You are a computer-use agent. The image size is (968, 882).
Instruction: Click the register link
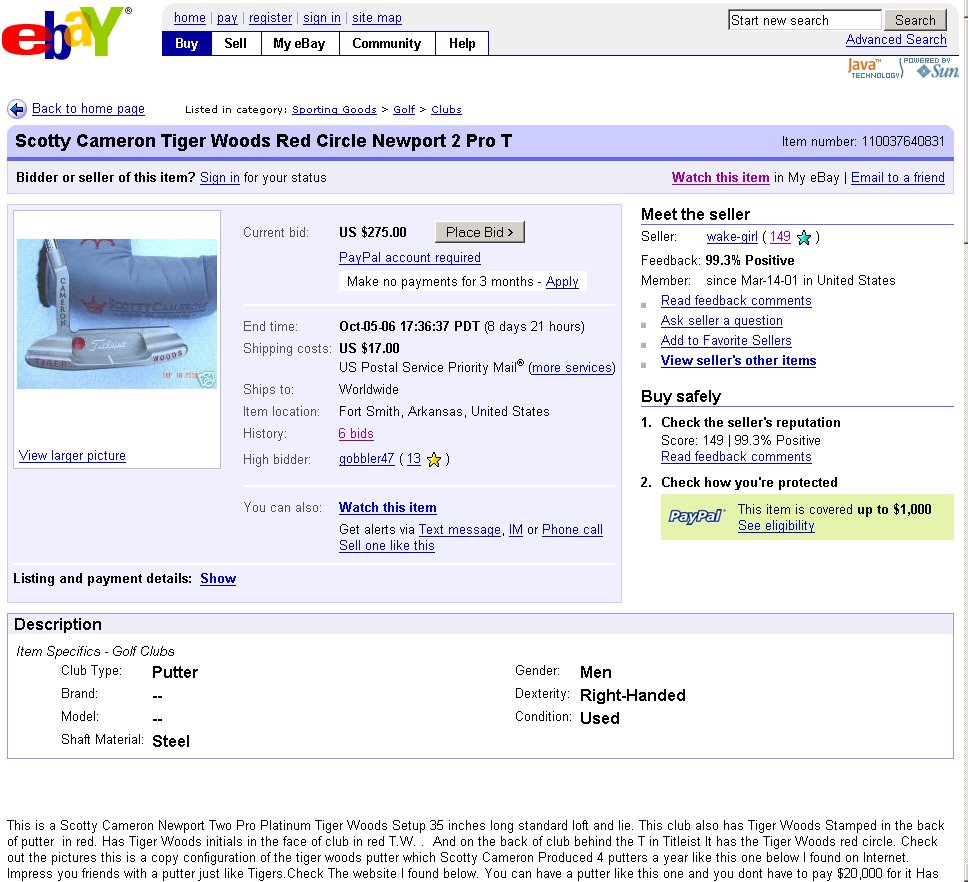(270, 18)
